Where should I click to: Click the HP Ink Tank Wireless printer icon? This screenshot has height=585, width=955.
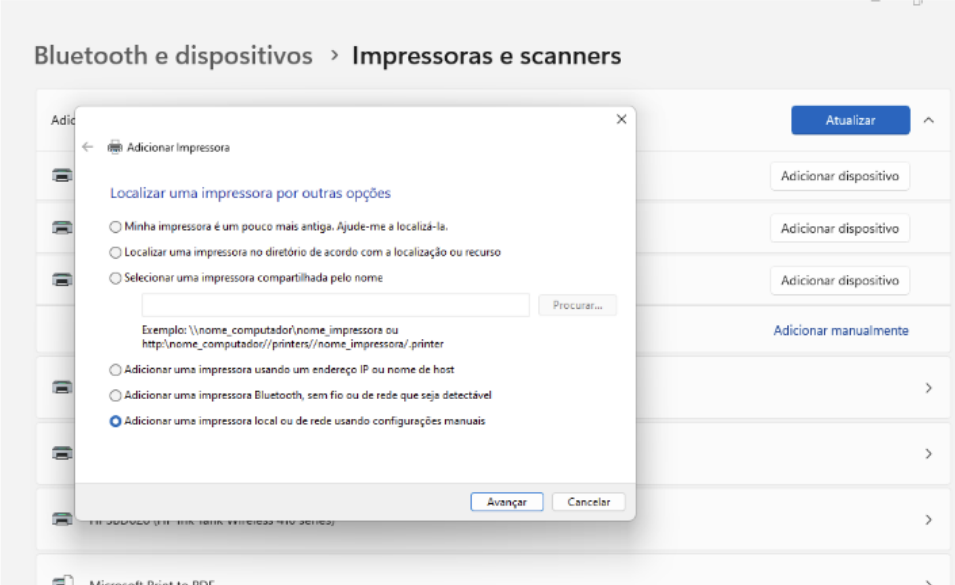(x=61, y=519)
